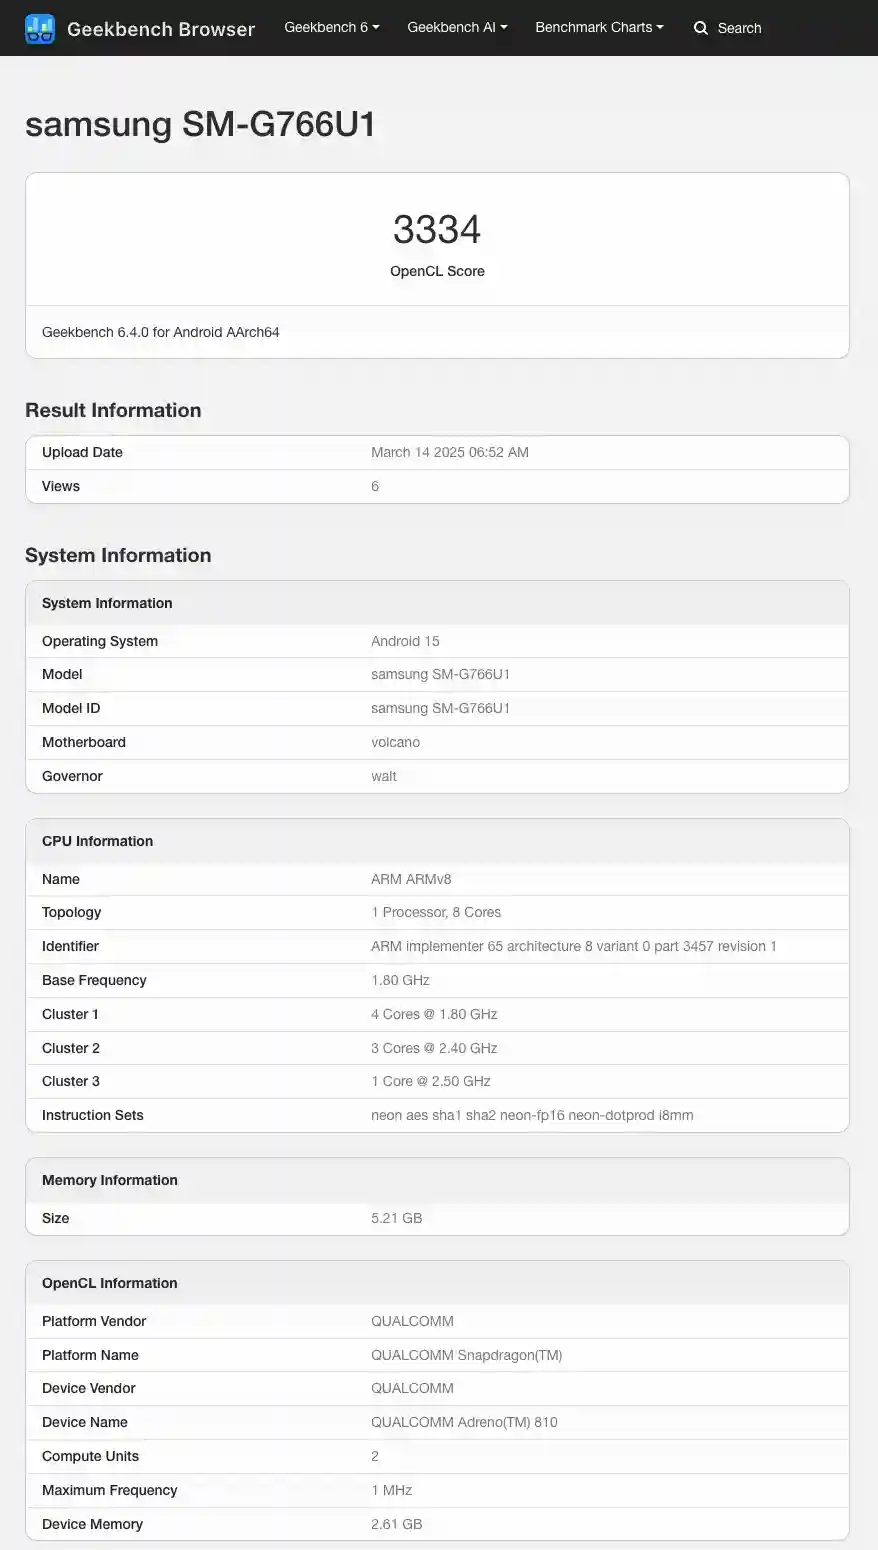Open the Geekbench 6 dropdown menu

pyautogui.click(x=331, y=27)
